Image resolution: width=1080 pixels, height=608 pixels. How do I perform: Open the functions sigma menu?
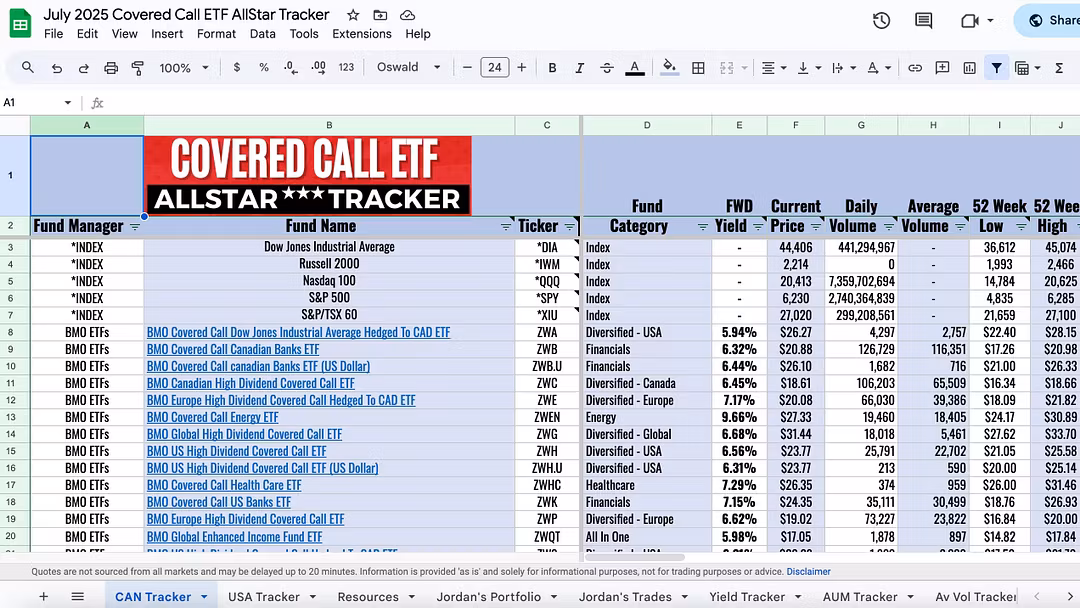1059,67
